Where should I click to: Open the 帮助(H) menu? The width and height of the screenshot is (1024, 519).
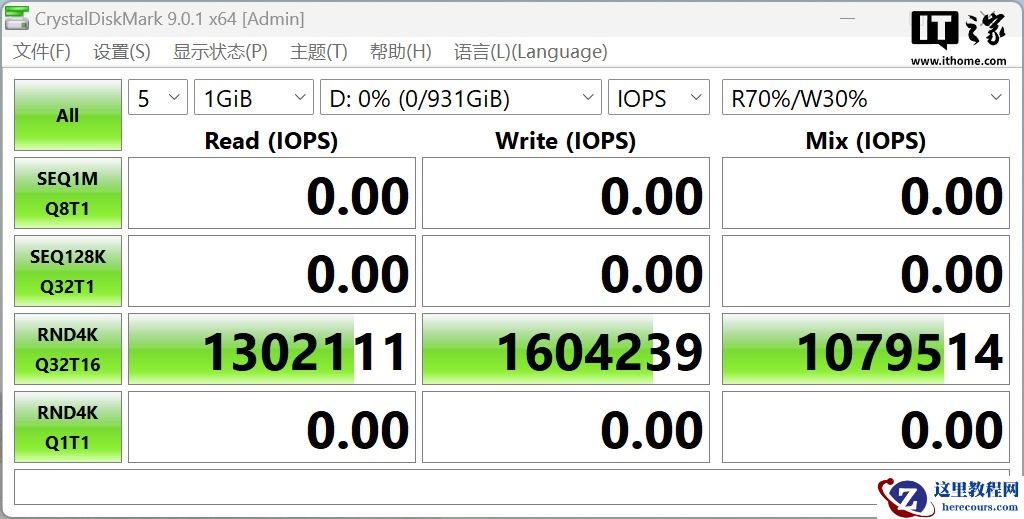click(x=401, y=52)
